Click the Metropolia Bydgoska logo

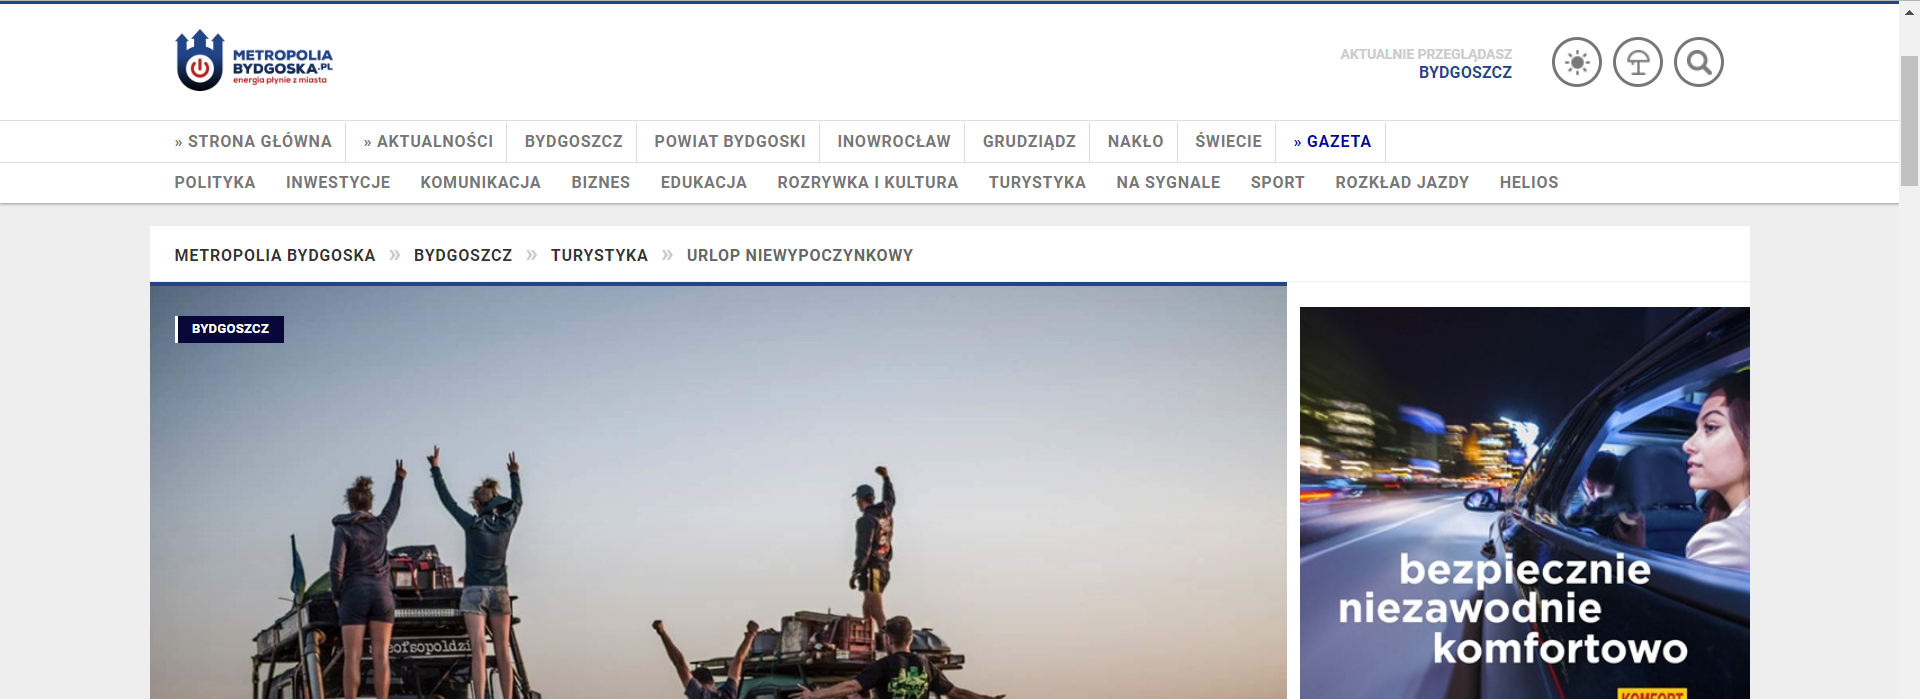pyautogui.click(x=254, y=62)
